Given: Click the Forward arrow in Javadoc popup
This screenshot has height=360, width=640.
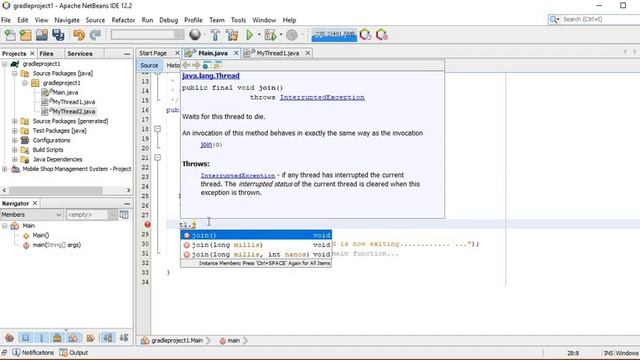Looking at the screenshot, I should pos(196,65).
